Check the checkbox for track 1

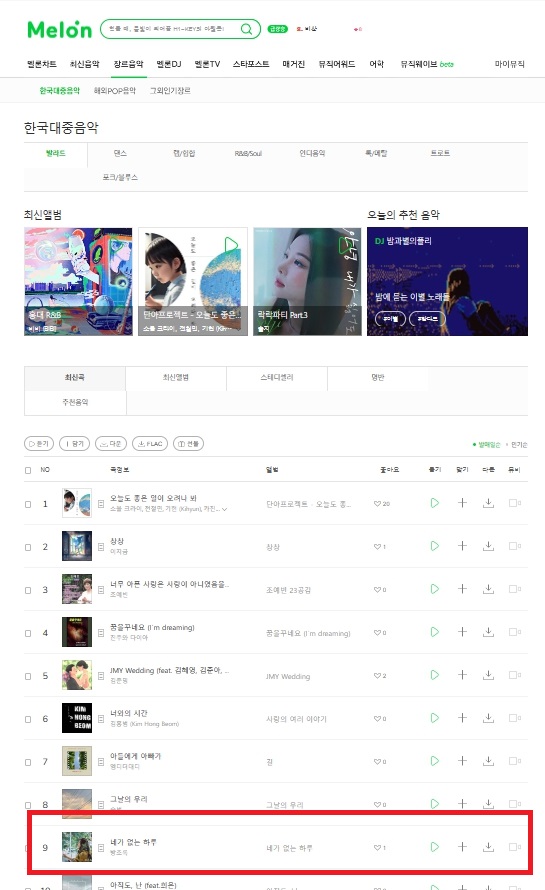[28, 505]
